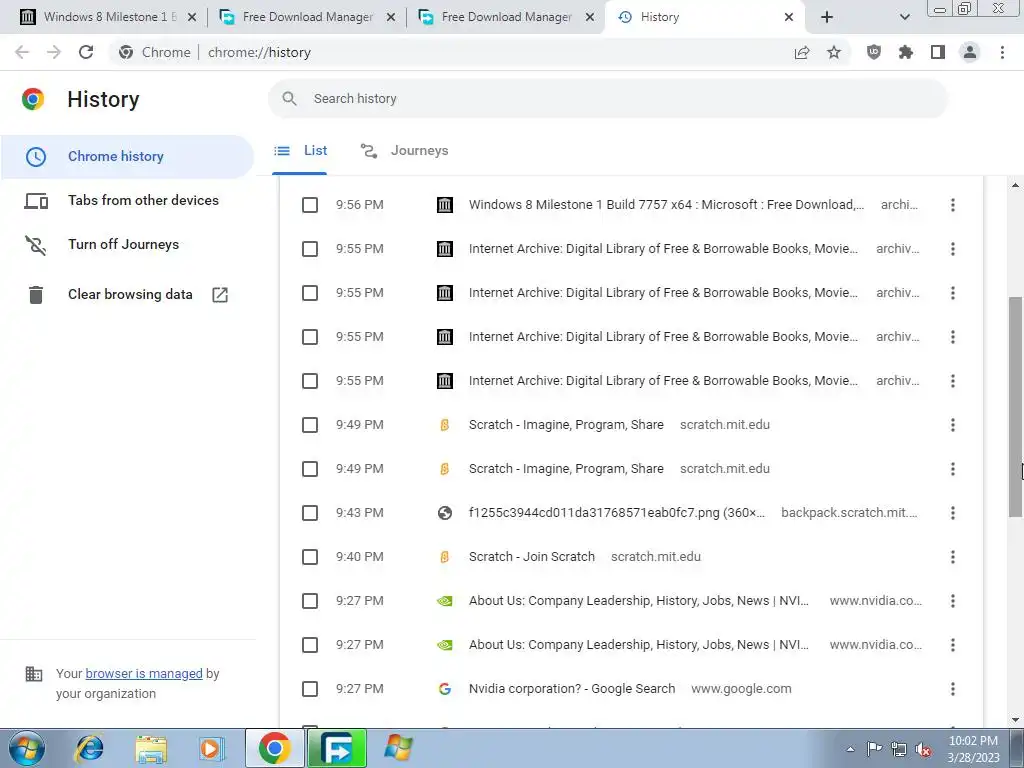
Task: Open actions menu for Join Scratch entry
Action: (953, 557)
